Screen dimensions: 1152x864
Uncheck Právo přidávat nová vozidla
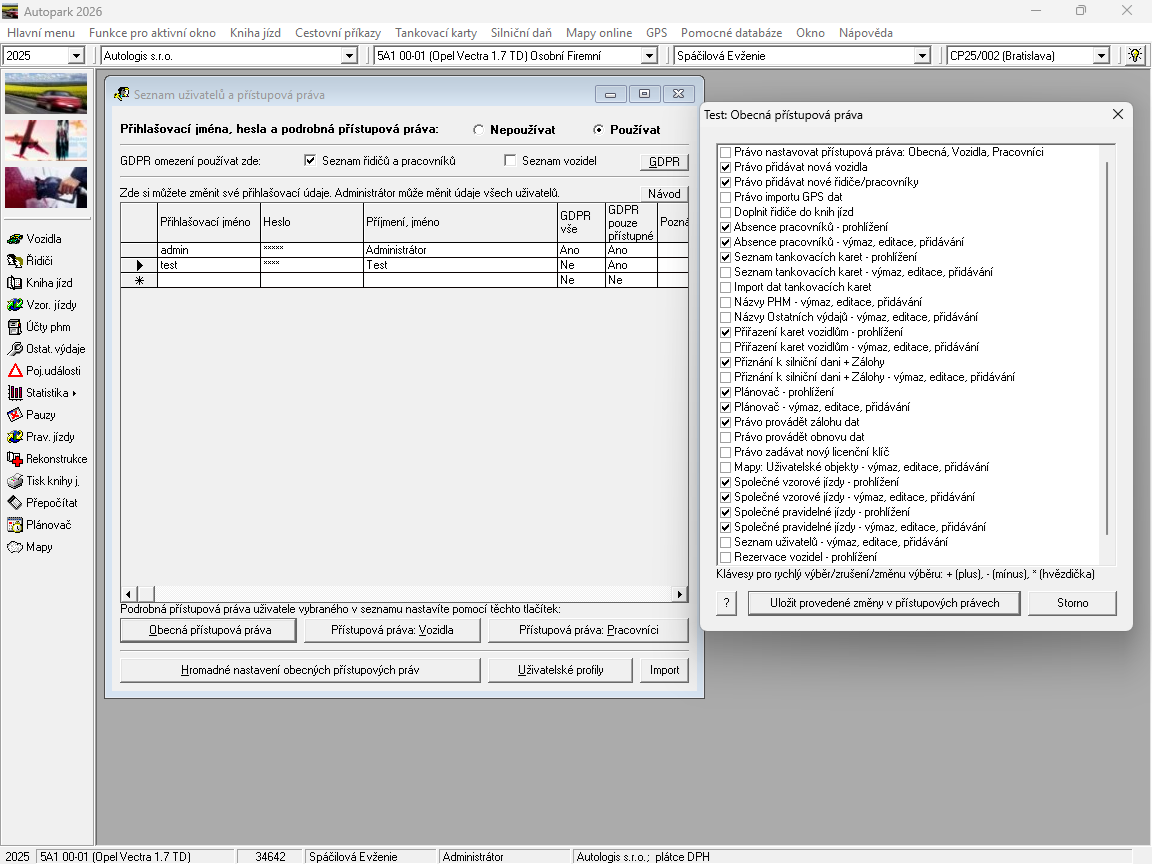coord(725,168)
